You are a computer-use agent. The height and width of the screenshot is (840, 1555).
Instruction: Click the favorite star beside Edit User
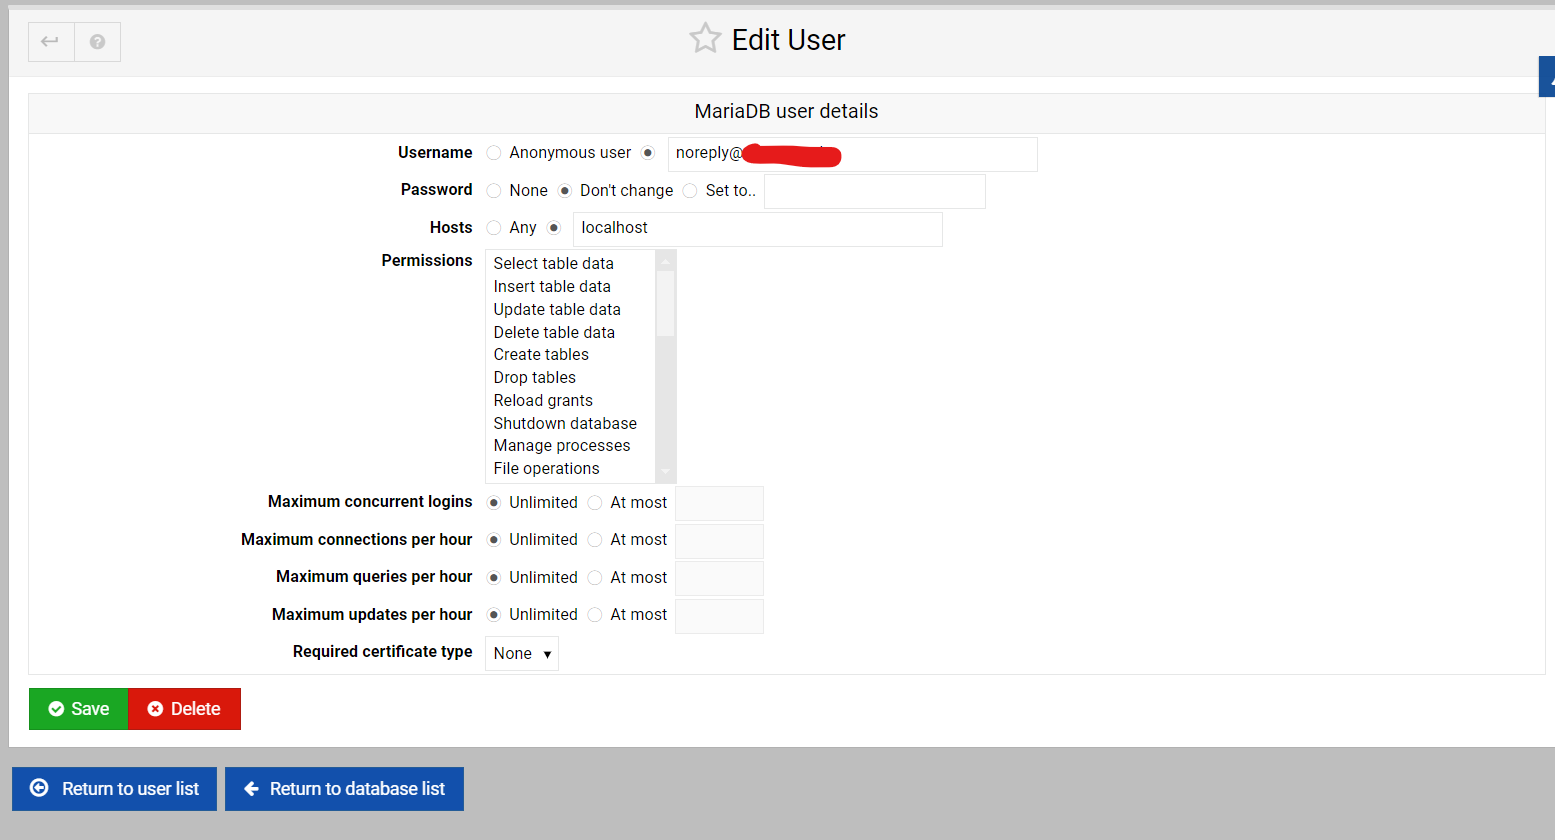705,39
